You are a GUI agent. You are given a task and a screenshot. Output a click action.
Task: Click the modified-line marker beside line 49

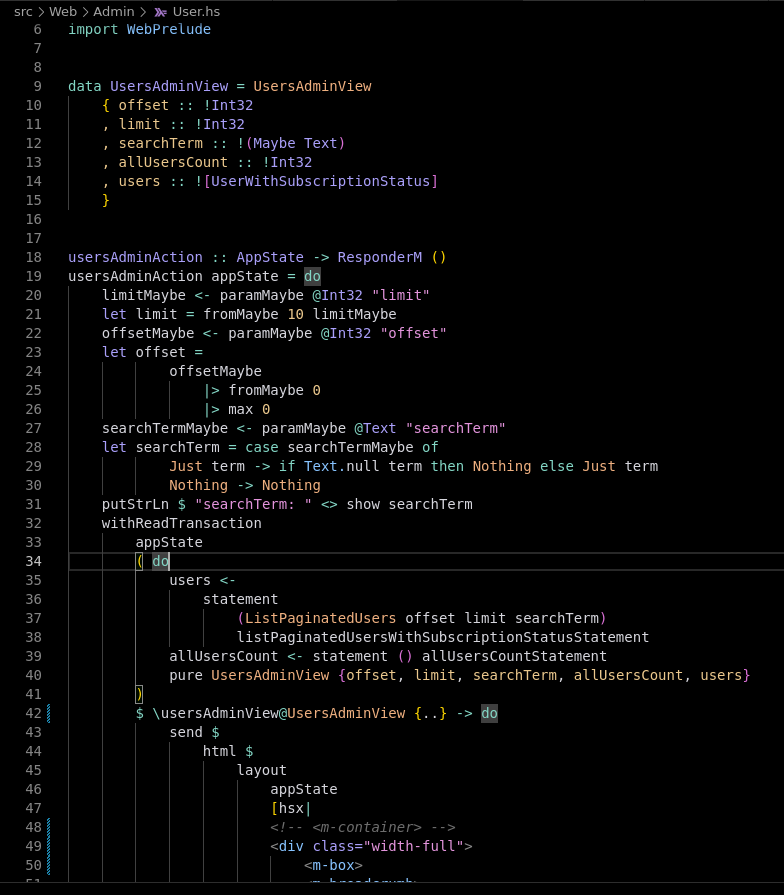[49, 846]
